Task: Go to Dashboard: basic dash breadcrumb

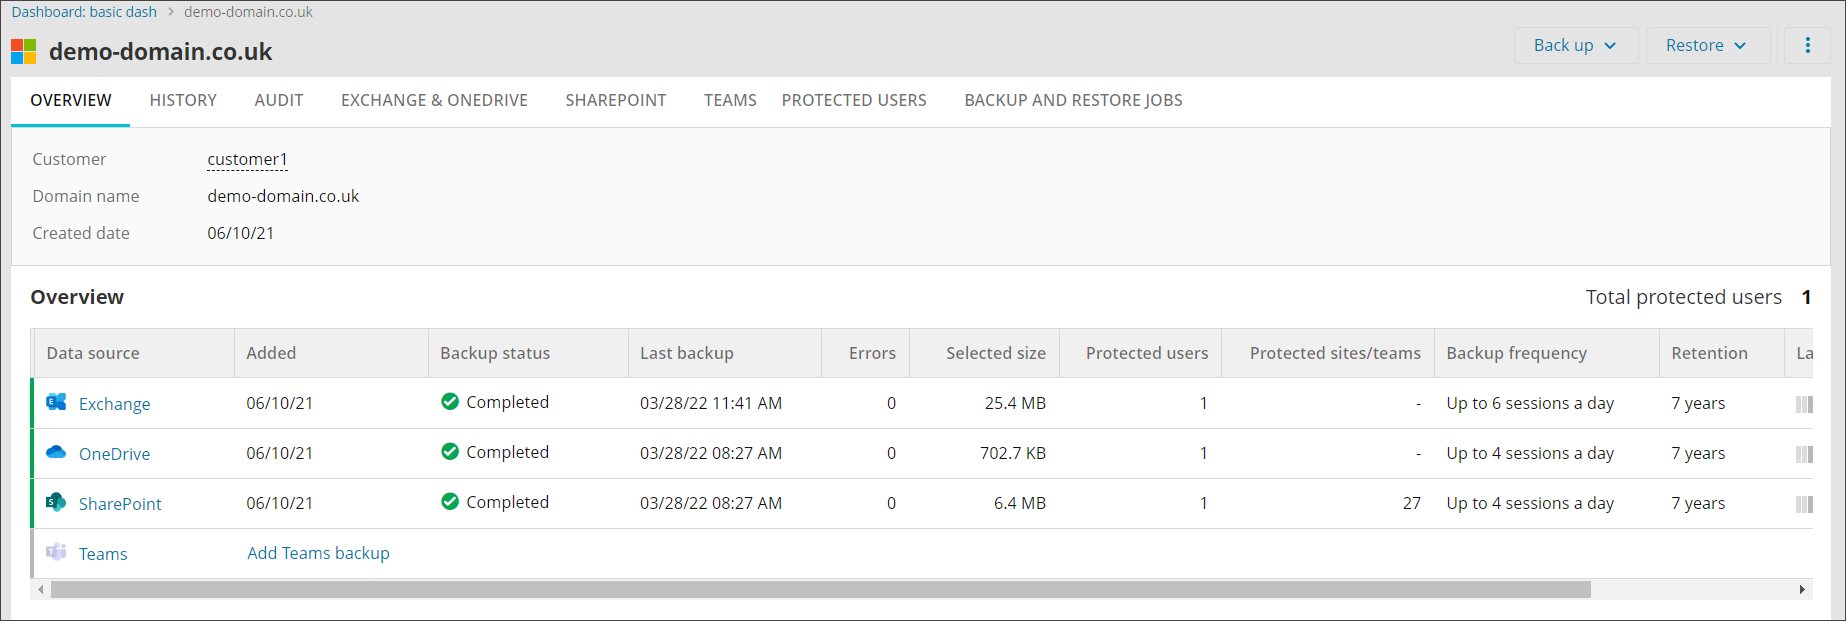Action: (84, 12)
